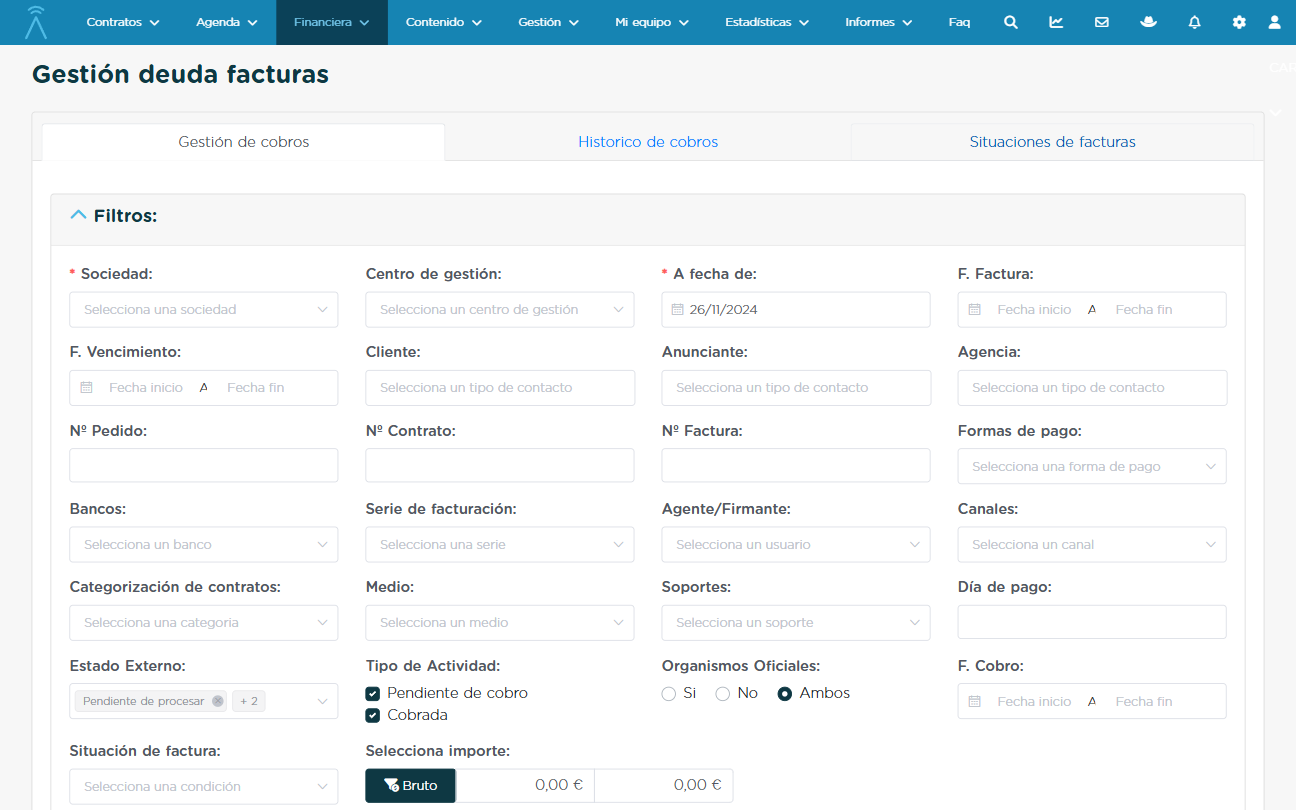
Task: Open the Canales dropdown
Action: tap(1092, 545)
